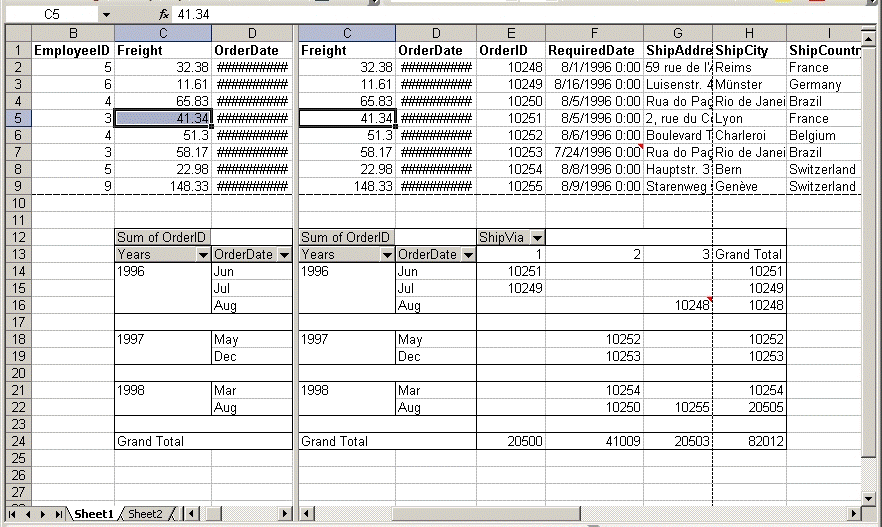
Task: Switch to the Sheet2 tab
Action: tap(145, 514)
